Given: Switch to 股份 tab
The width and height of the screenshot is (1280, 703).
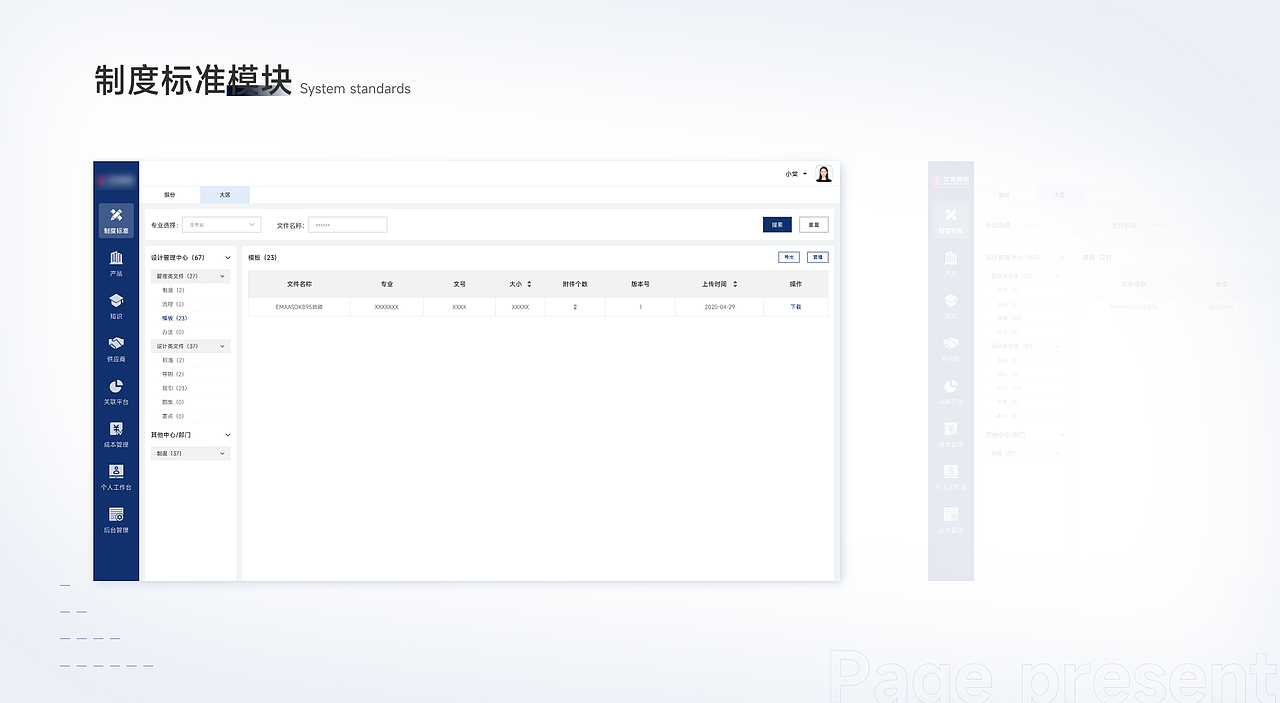Looking at the screenshot, I should [x=170, y=195].
